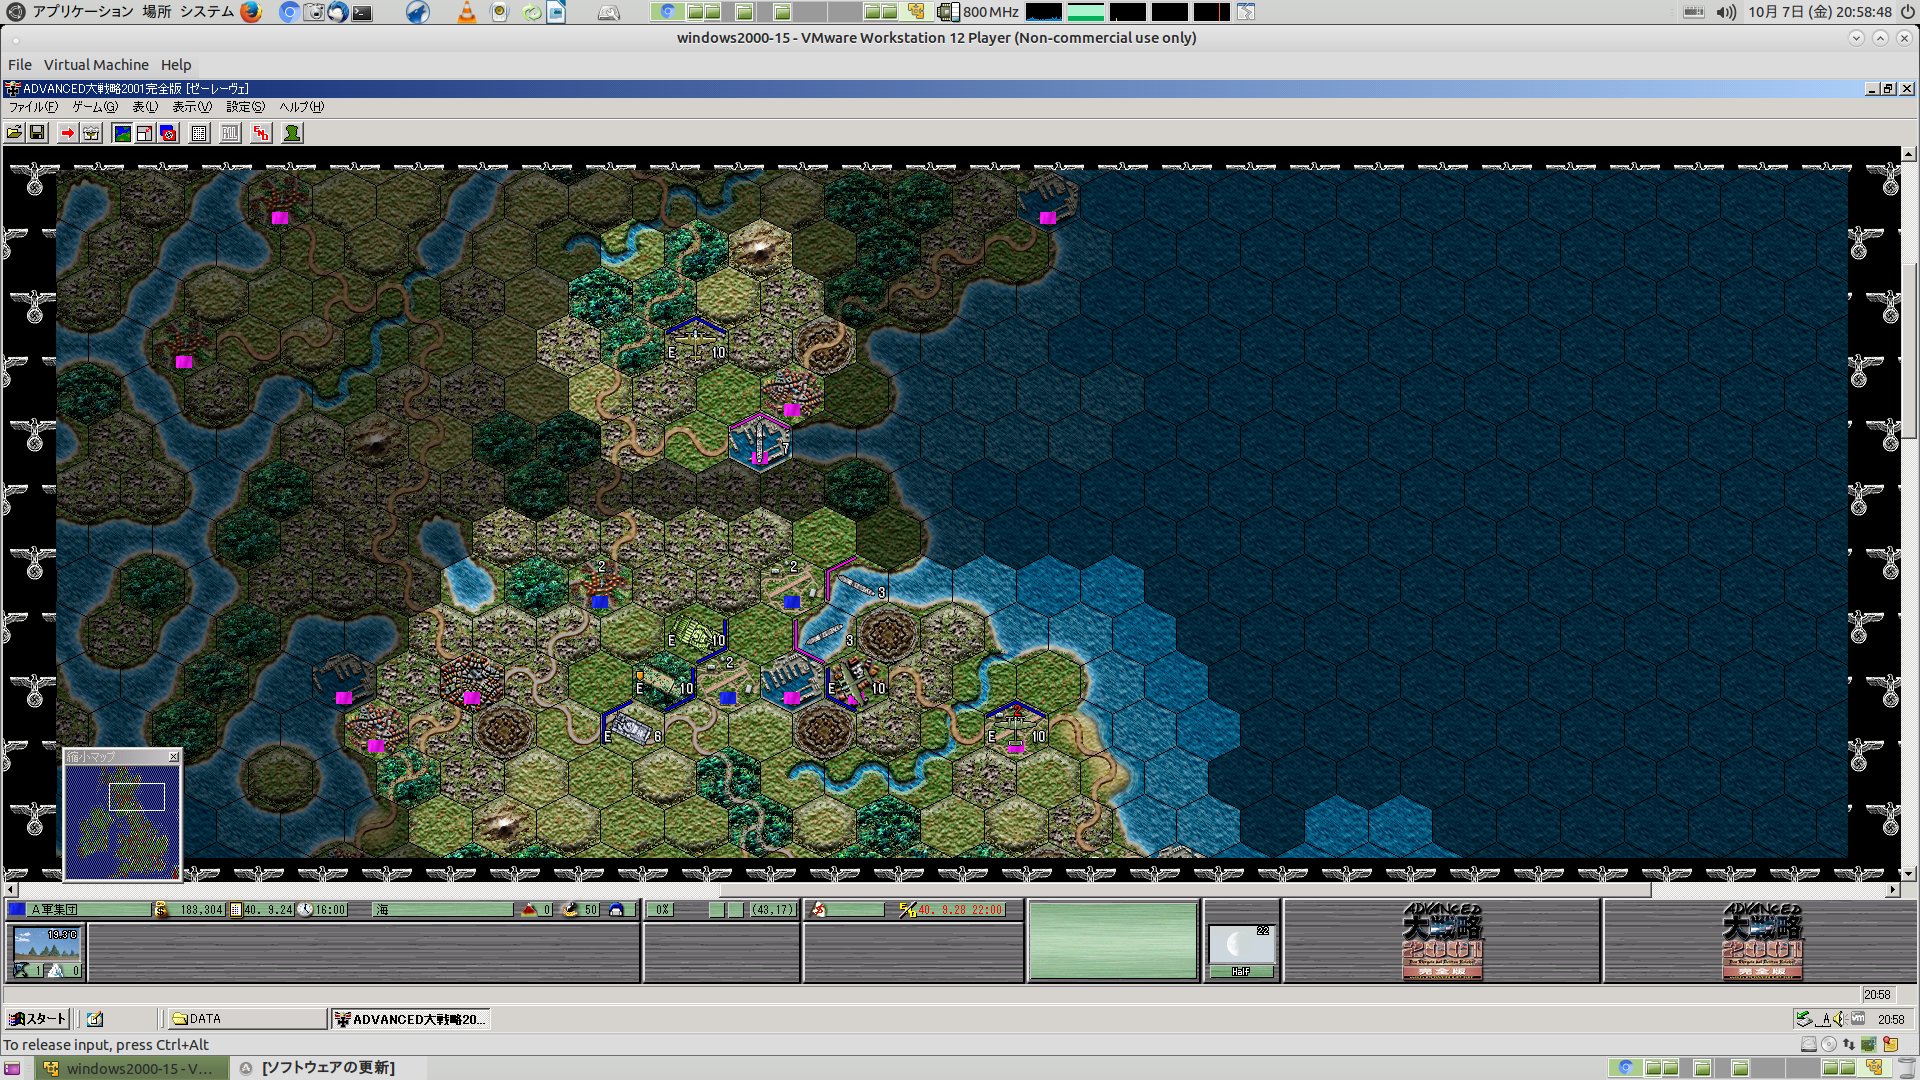Viewport: 1920px width, 1080px height.
Task: Click the ALL toolbar icon
Action: [230, 133]
